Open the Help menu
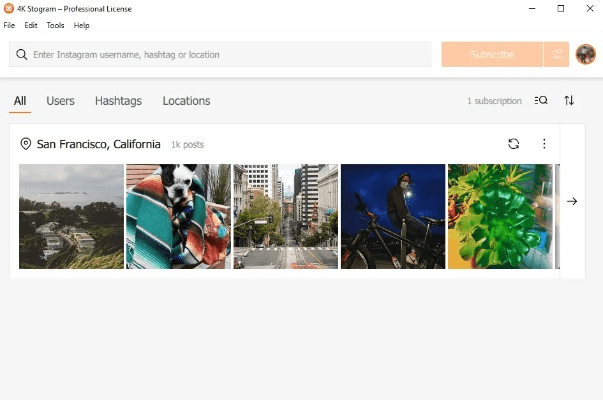 (82, 25)
